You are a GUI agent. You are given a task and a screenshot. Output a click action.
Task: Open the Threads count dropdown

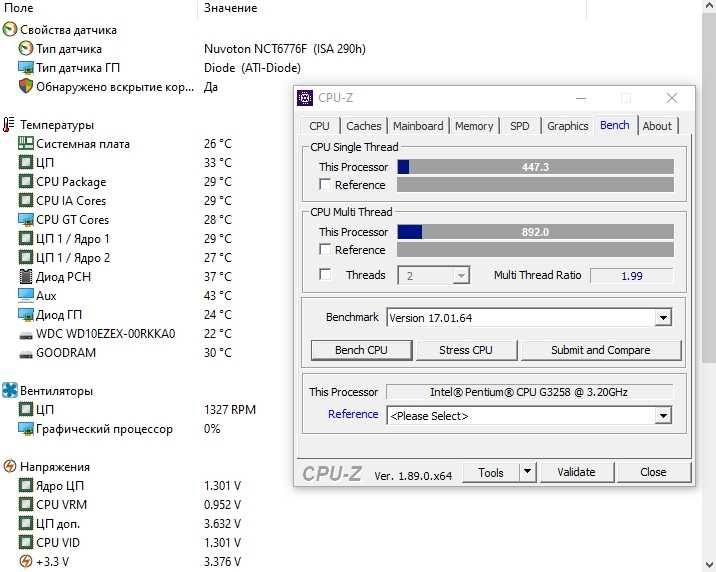tap(461, 275)
